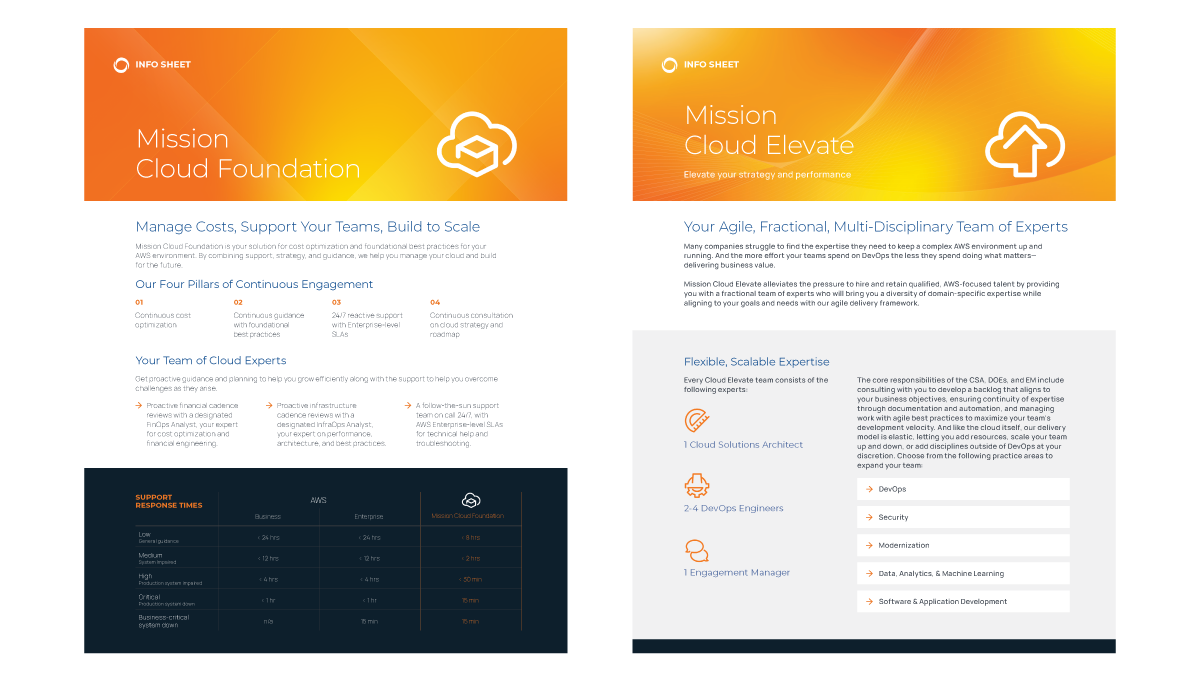The image size is (1200, 675).
Task: Click the Our Four Pillars of Continuous Engagement heading
Action: (x=254, y=284)
